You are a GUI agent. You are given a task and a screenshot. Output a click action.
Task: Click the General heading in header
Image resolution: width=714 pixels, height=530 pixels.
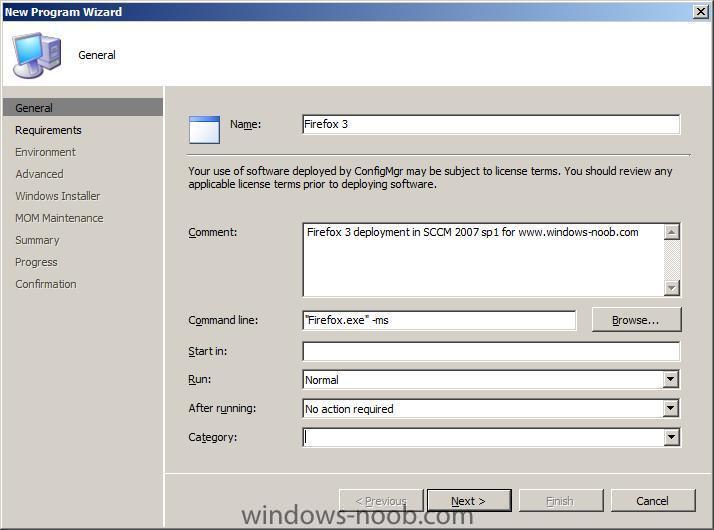tap(97, 55)
